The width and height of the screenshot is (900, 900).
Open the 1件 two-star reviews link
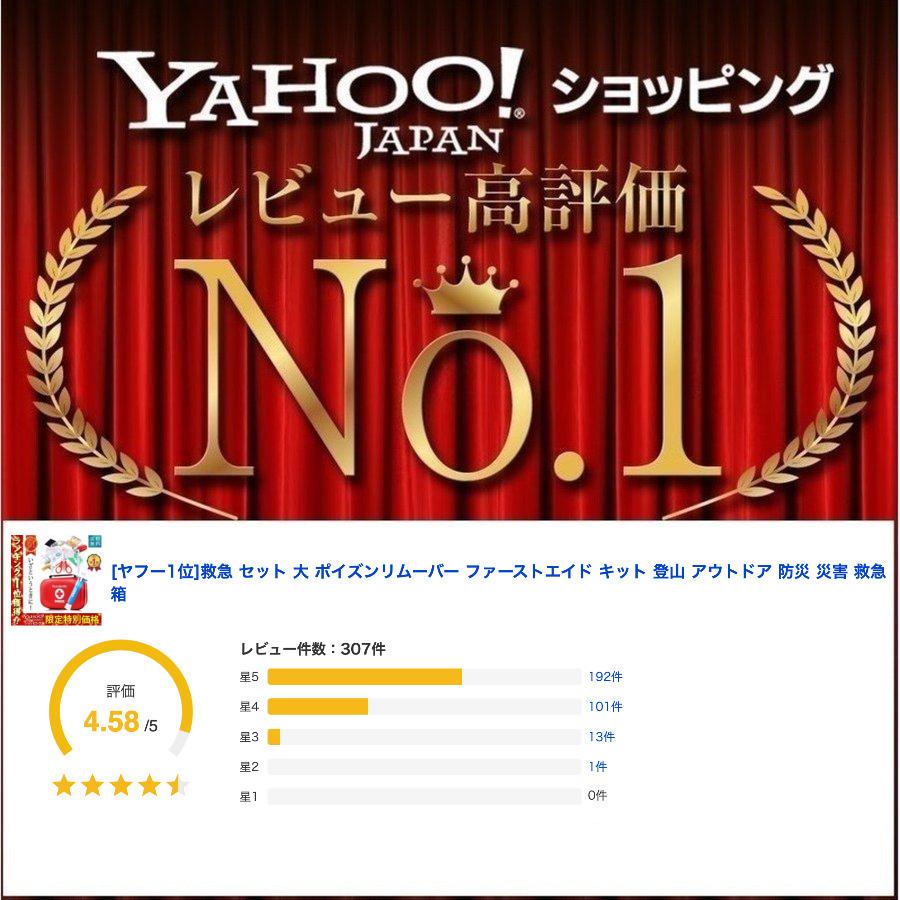tap(598, 766)
